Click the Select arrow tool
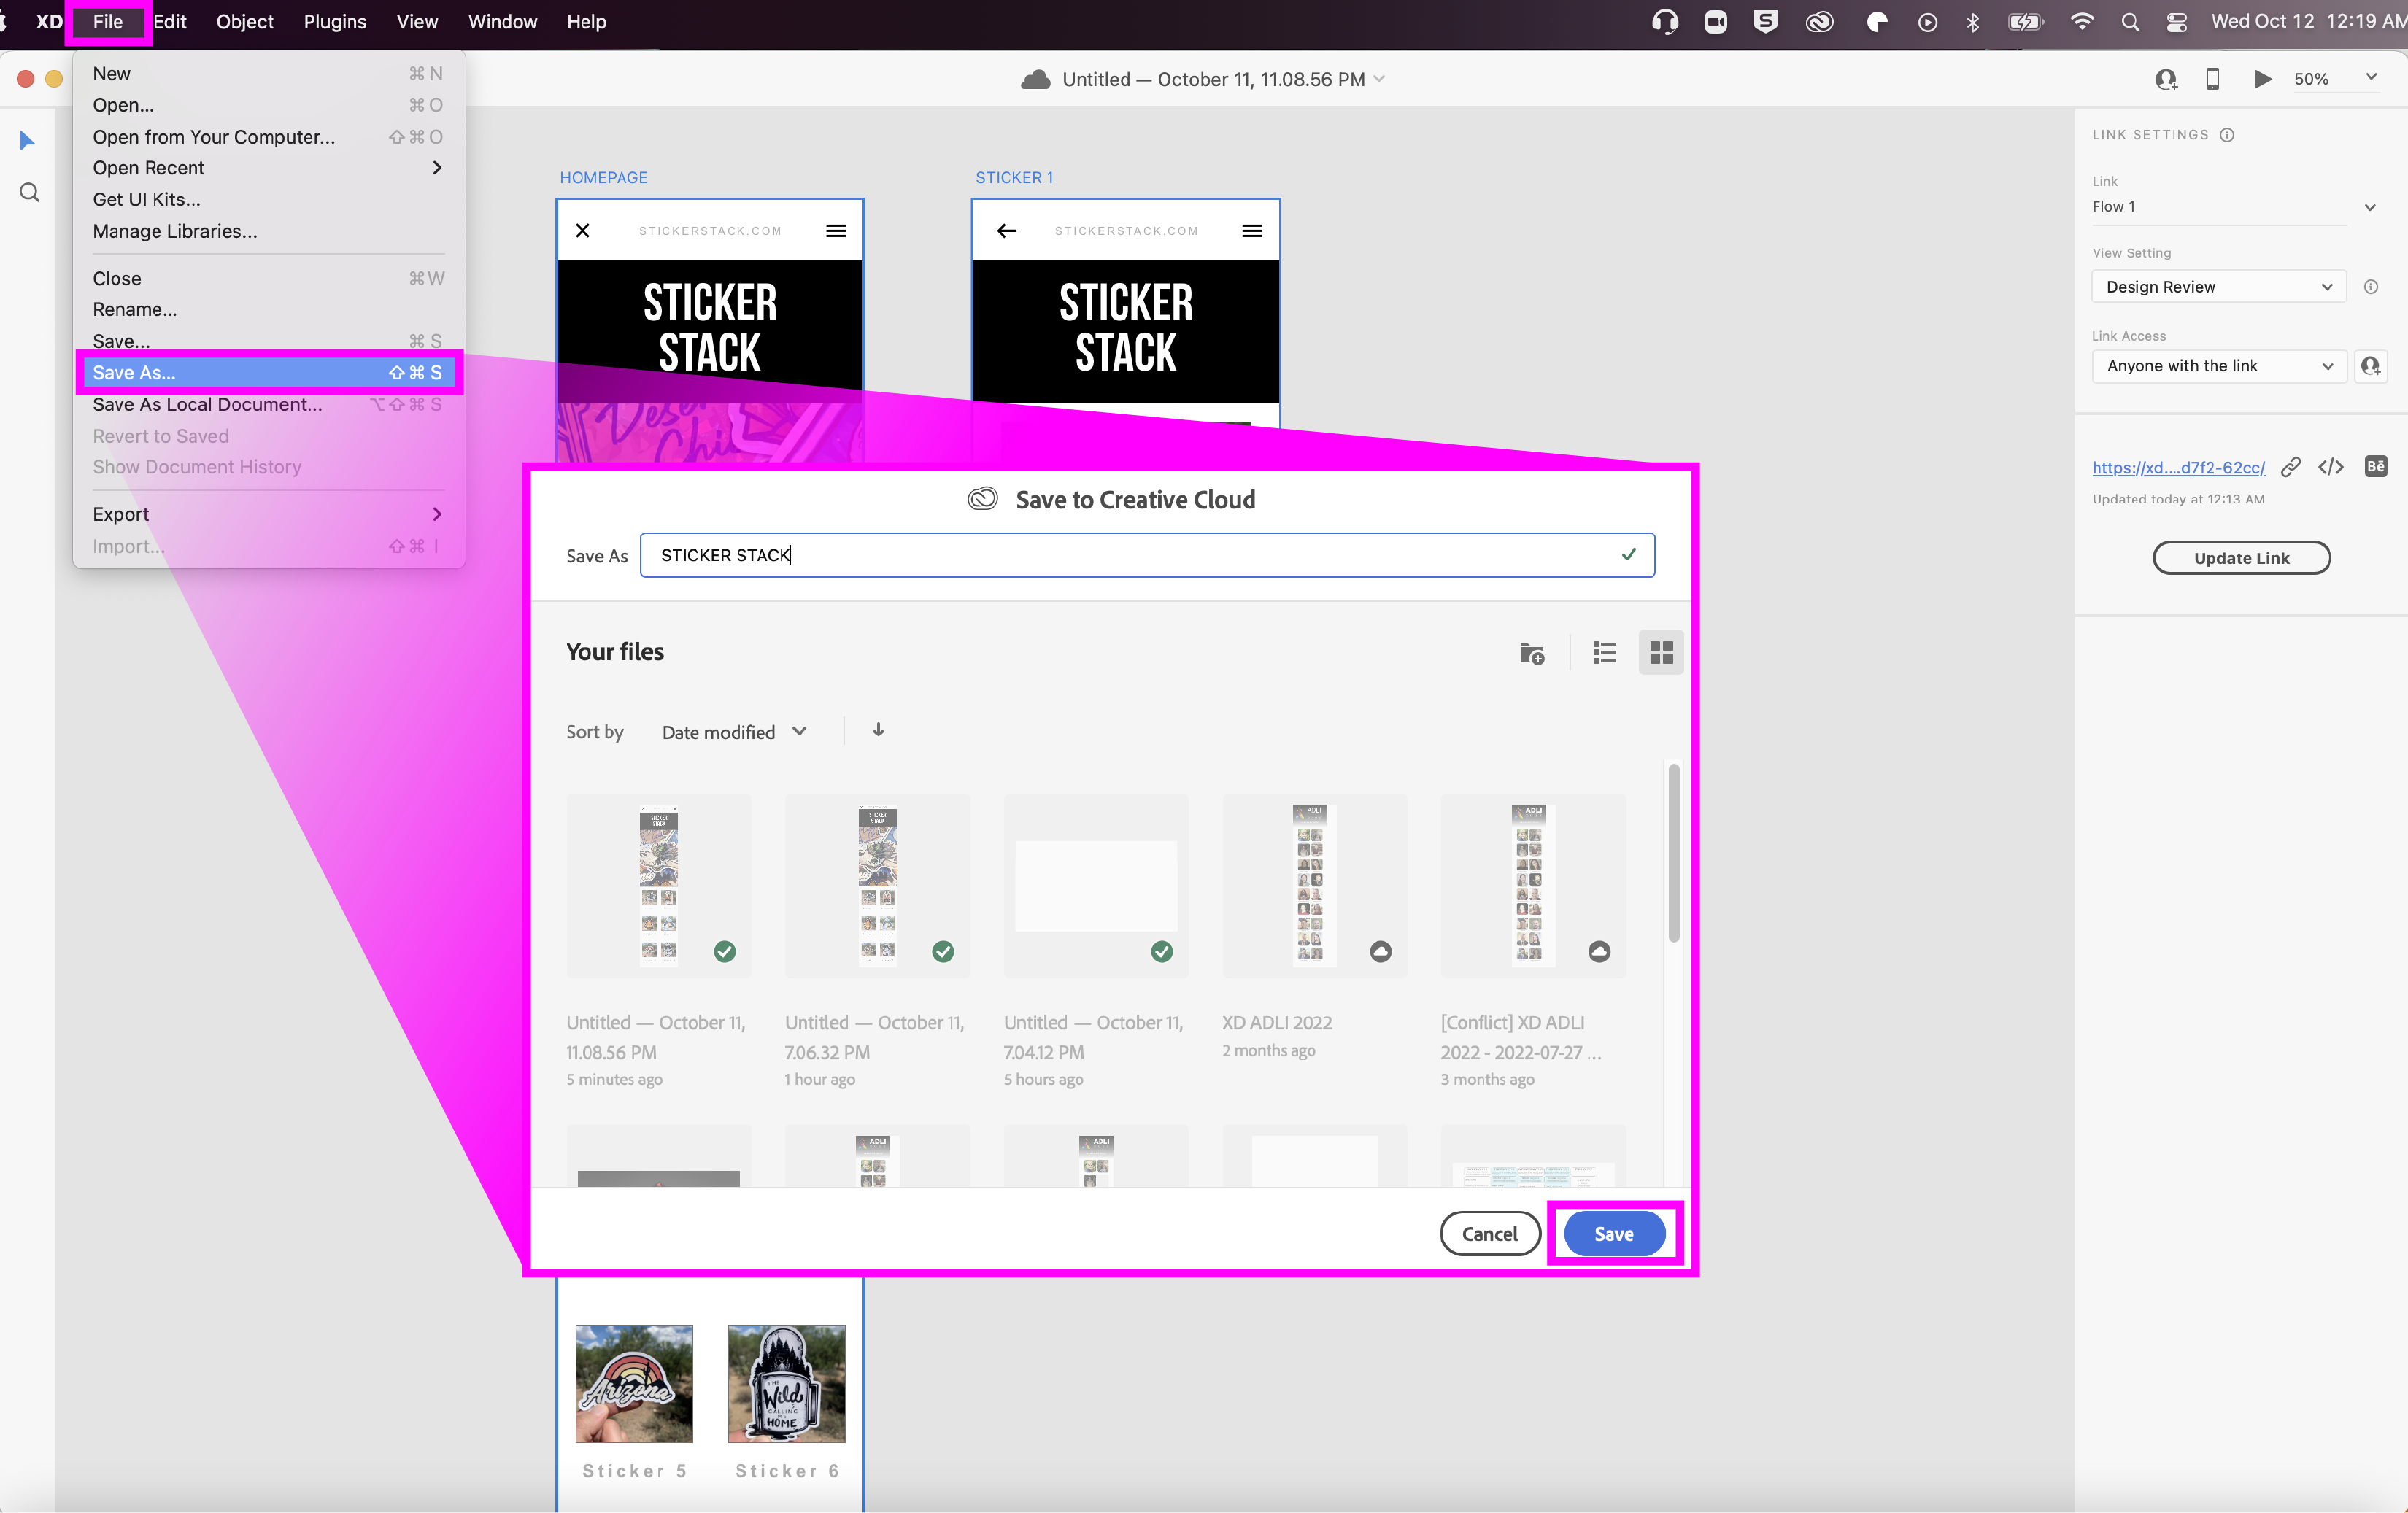2408x1513 pixels. [28, 141]
